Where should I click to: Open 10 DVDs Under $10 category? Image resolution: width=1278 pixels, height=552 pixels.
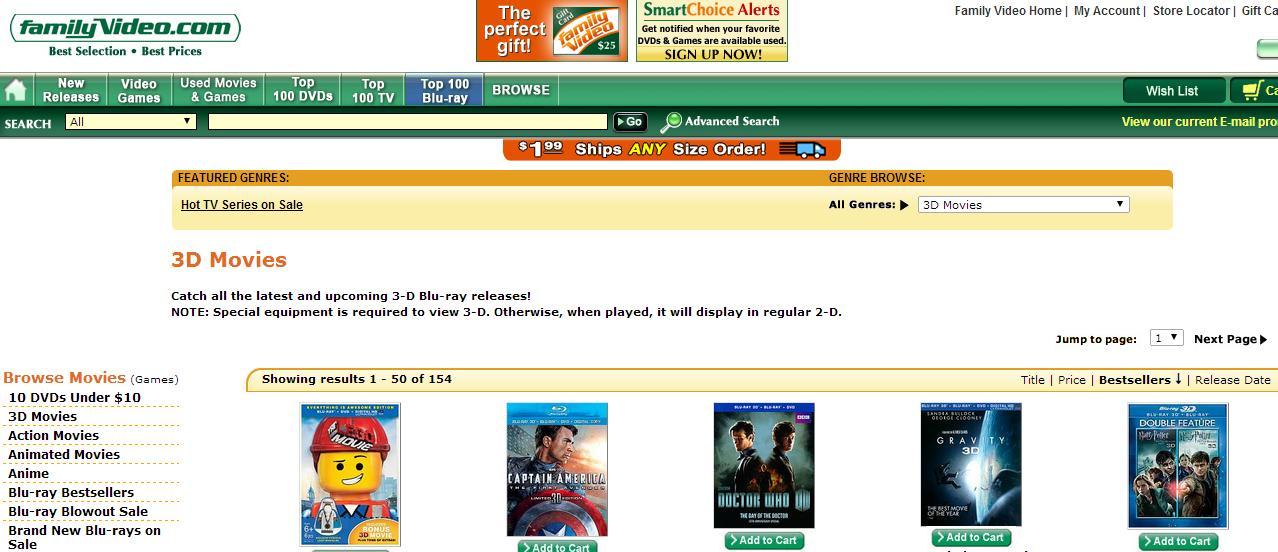(x=75, y=397)
